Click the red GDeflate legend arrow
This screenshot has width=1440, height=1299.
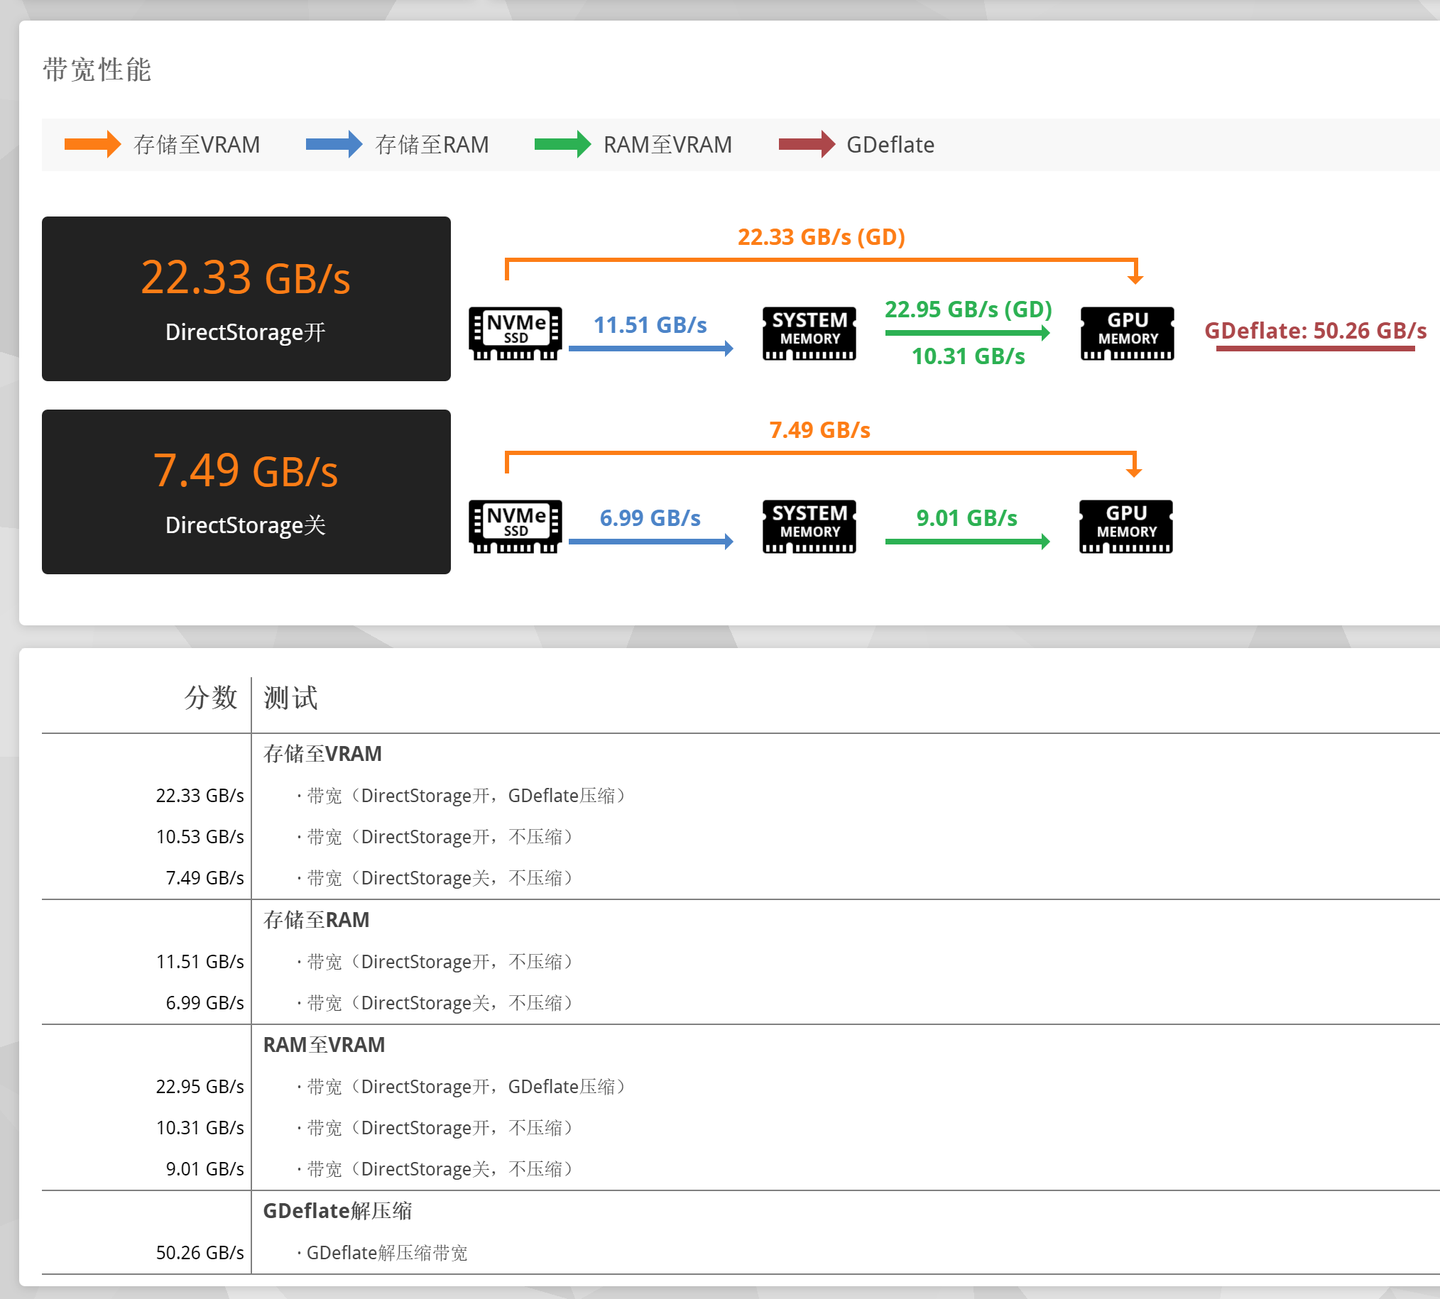pos(807,145)
